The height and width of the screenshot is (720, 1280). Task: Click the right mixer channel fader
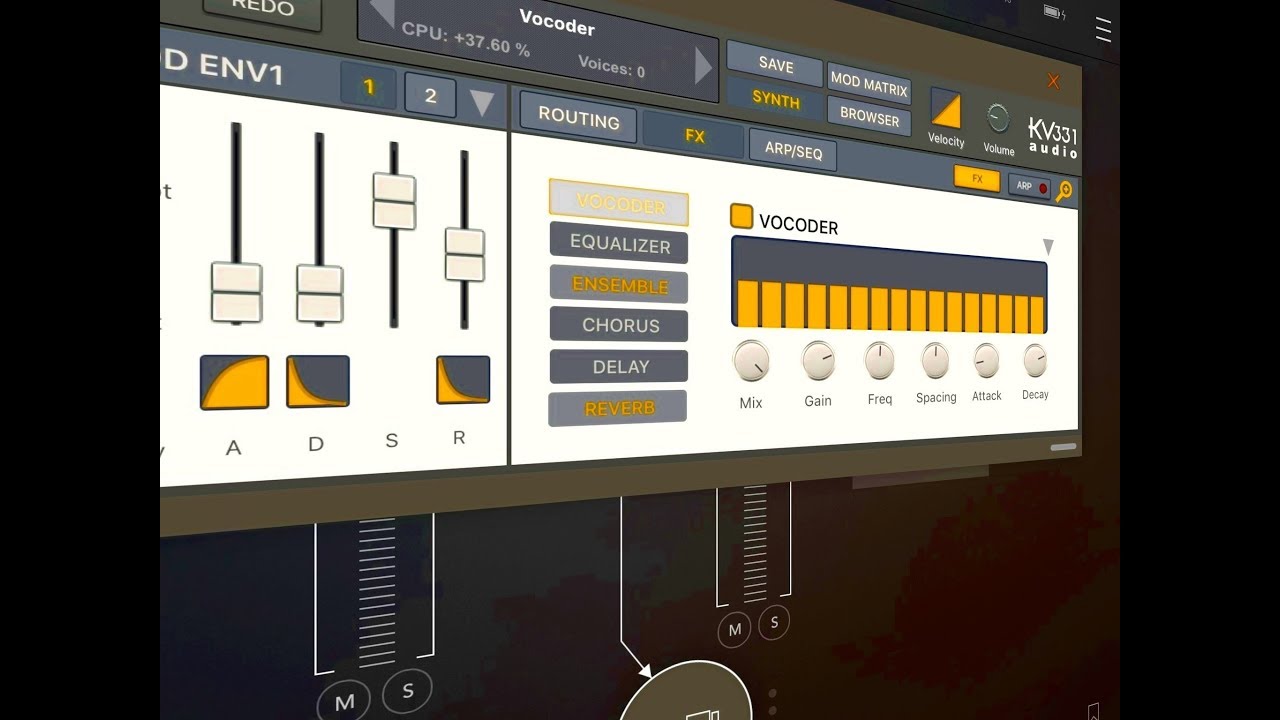[755, 545]
